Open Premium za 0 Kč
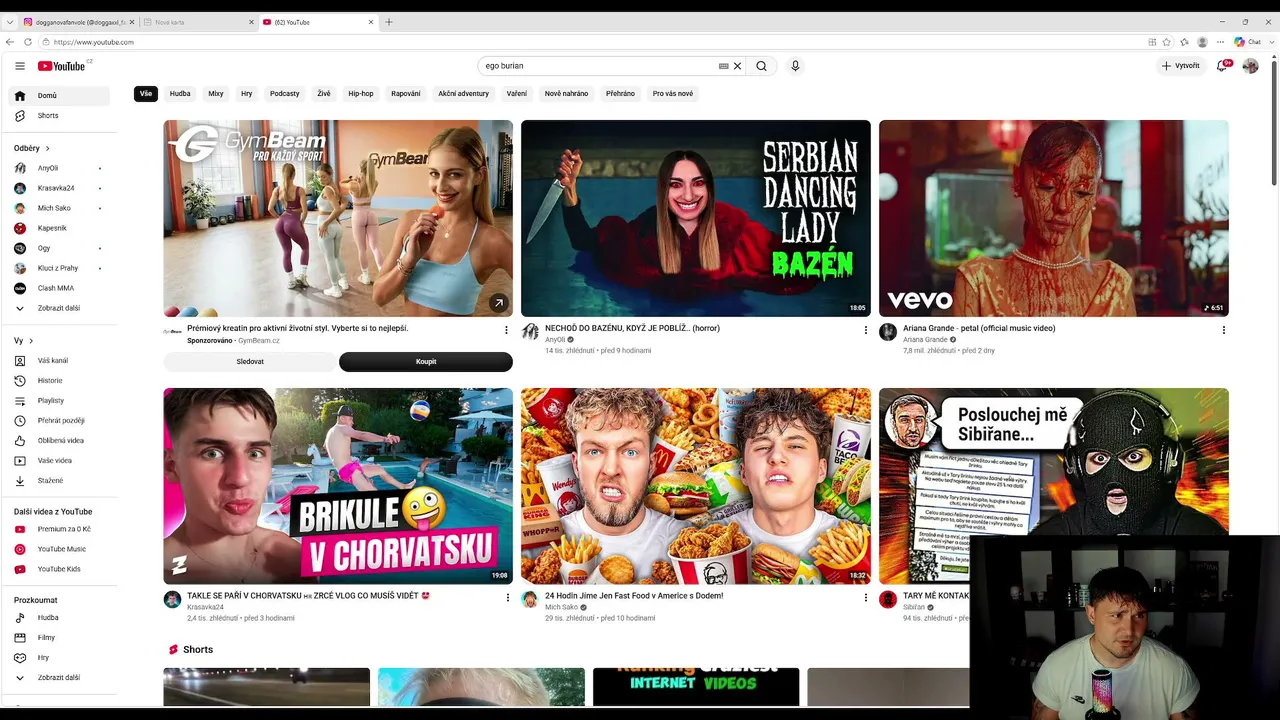1280x720 pixels. [x=60, y=529]
